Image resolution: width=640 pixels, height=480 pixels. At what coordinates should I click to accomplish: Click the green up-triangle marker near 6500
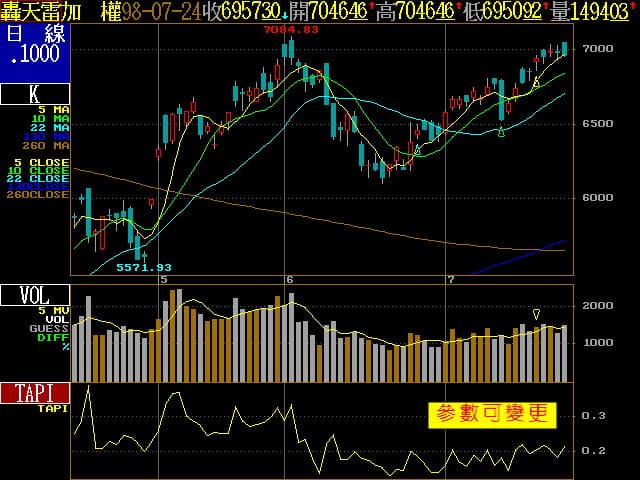[501, 133]
